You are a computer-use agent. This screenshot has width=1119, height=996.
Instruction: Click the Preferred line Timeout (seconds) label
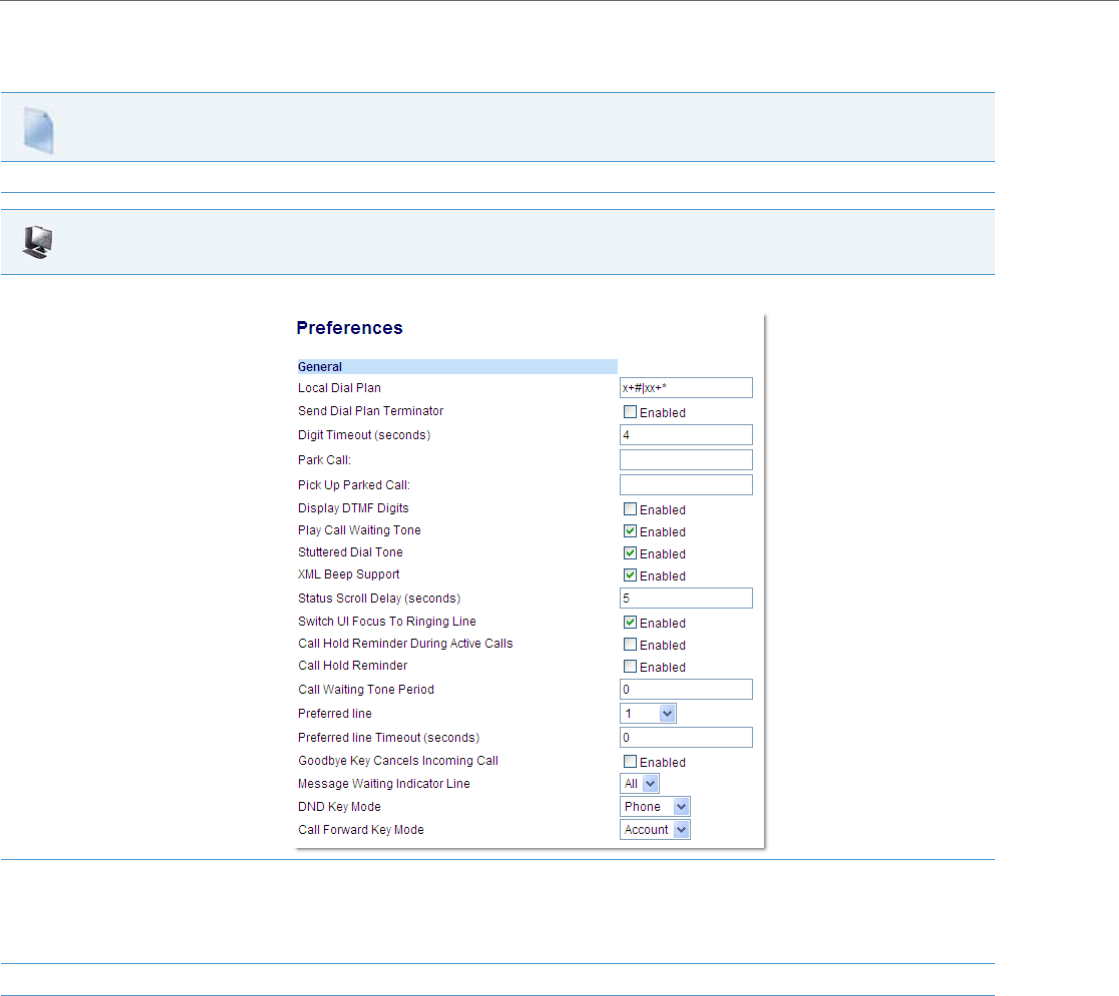[x=389, y=738]
